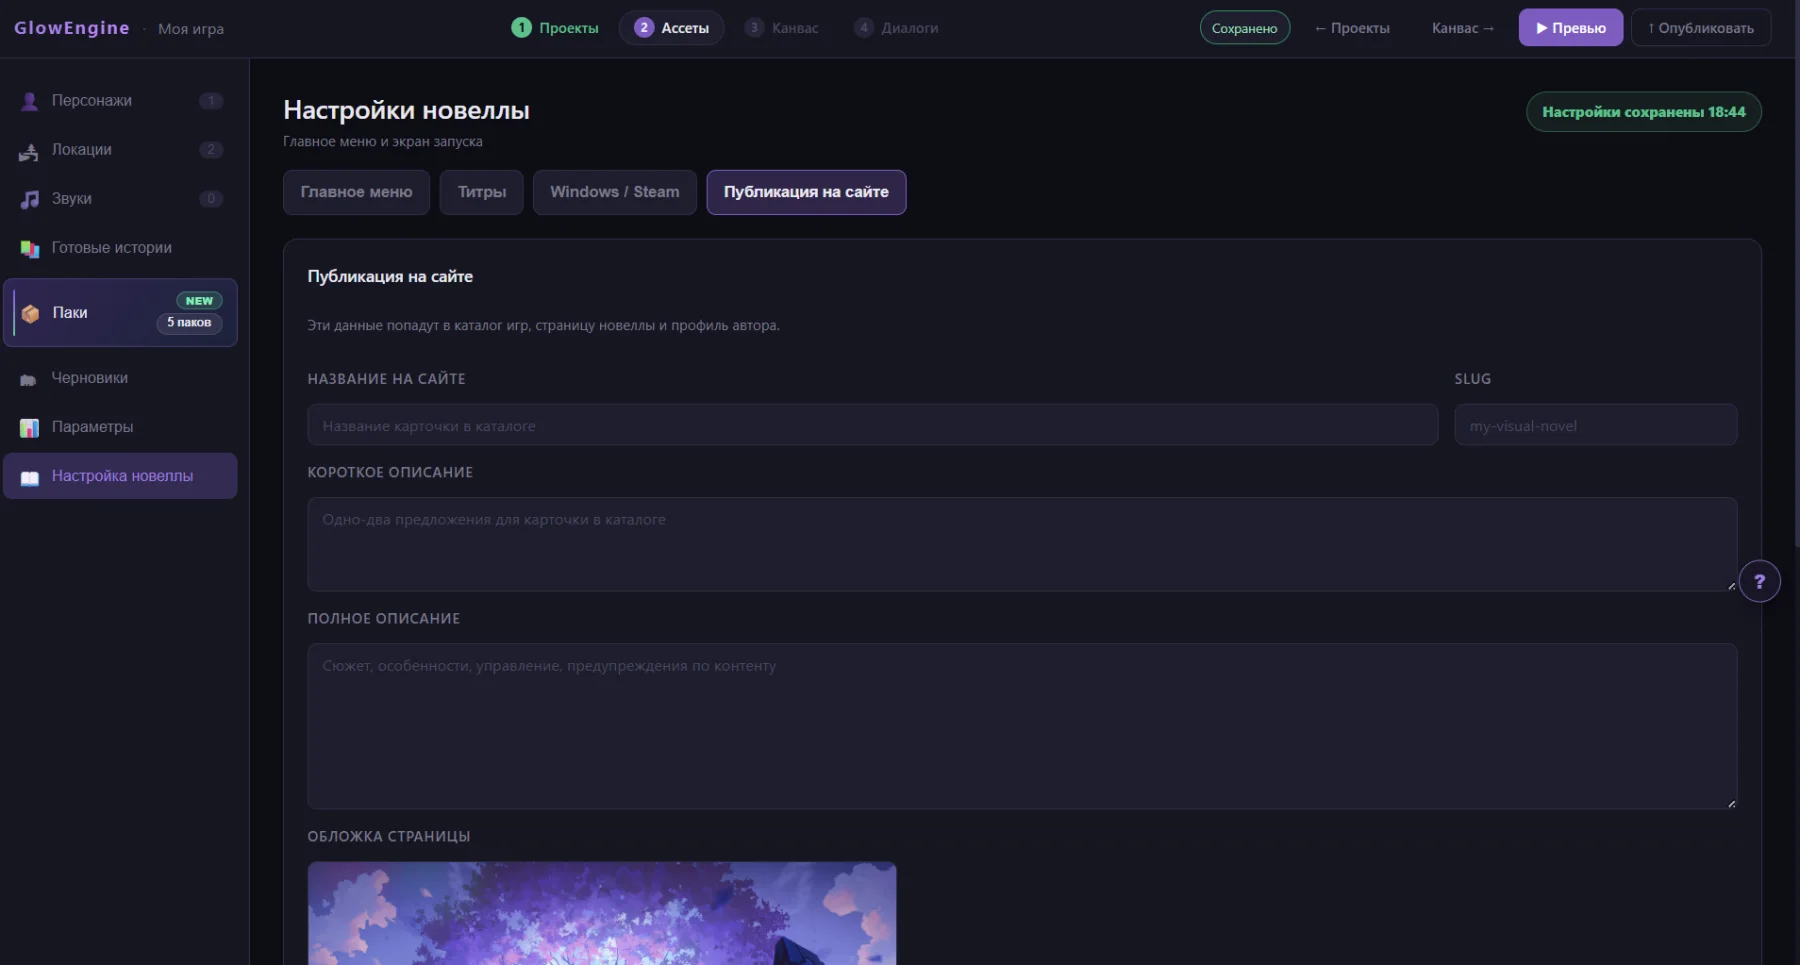Click the Главное меню и экран запуска subtitle
This screenshot has height=965, width=1800.
tap(382, 142)
